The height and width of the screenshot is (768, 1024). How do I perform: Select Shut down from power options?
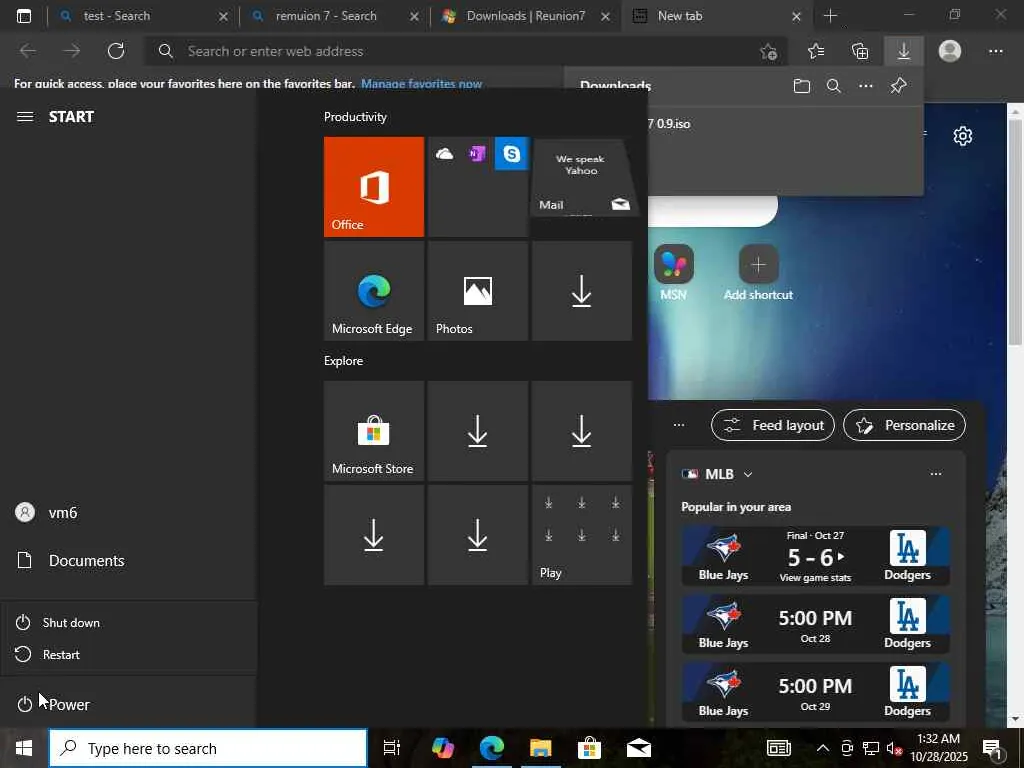tap(128, 622)
